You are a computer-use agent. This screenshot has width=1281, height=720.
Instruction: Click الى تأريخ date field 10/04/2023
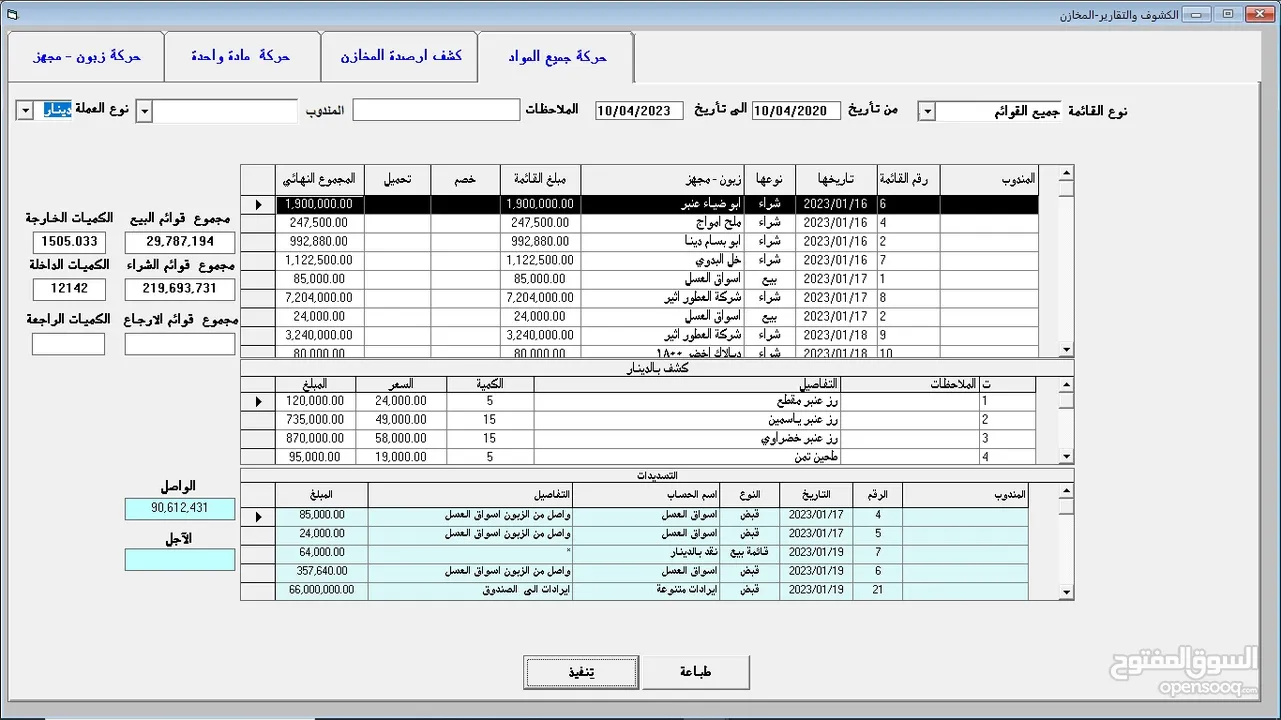tap(639, 111)
